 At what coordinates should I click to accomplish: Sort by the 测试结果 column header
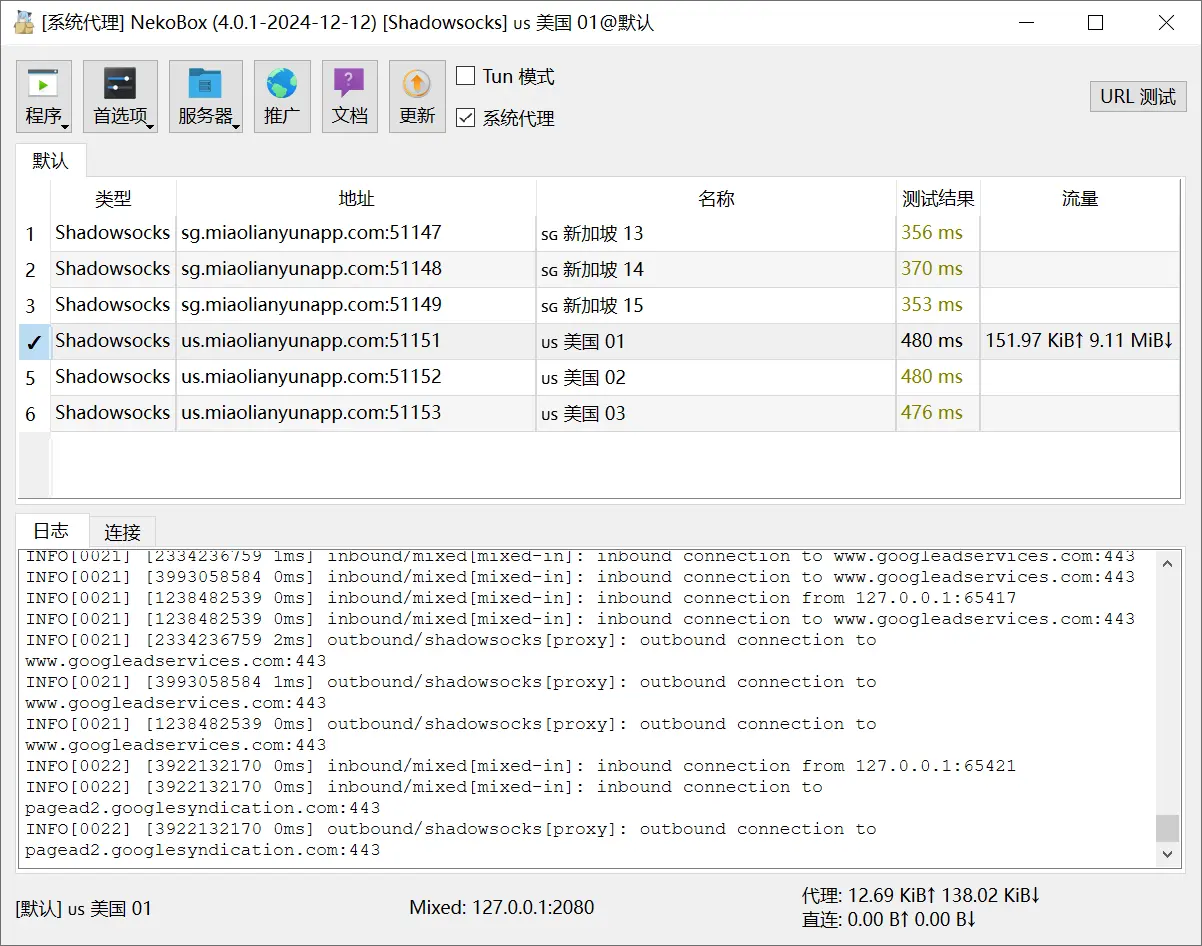coord(938,198)
